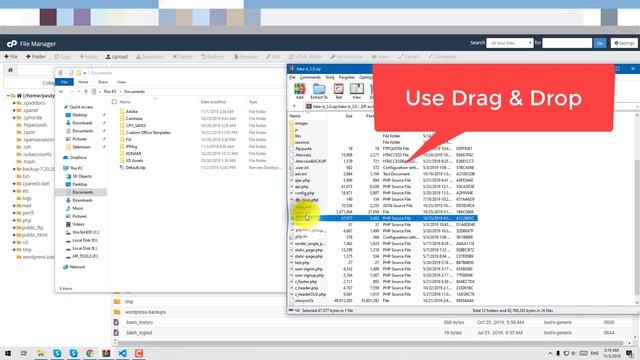The height and width of the screenshot is (360, 640).
Task: Click the Download button in cPanel toolbar
Action: point(150,57)
